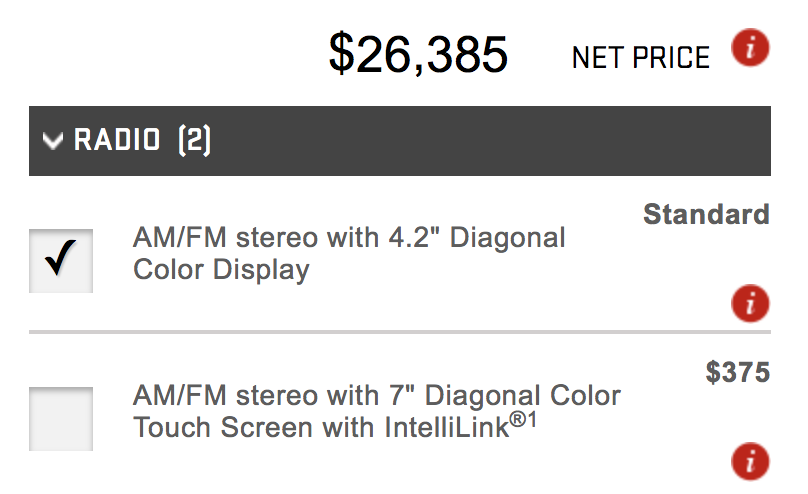The image size is (808, 494).
Task: Click the (2) count in the RADIO header
Action: 194,141
